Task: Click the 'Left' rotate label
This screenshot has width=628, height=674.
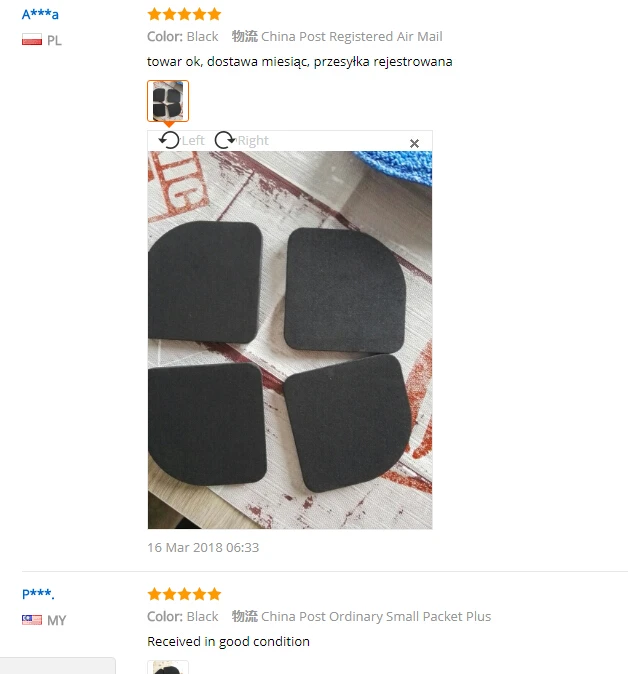Action: click(193, 141)
